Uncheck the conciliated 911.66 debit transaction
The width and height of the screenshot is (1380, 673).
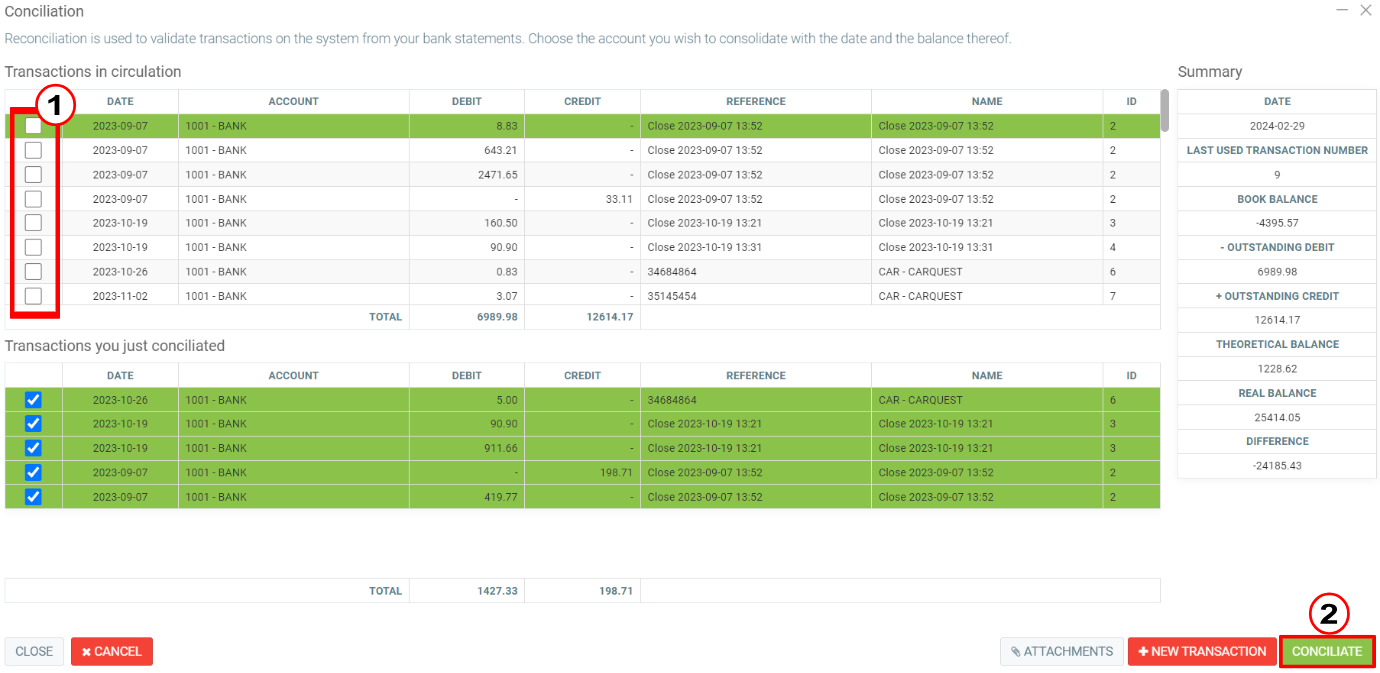[x=33, y=448]
